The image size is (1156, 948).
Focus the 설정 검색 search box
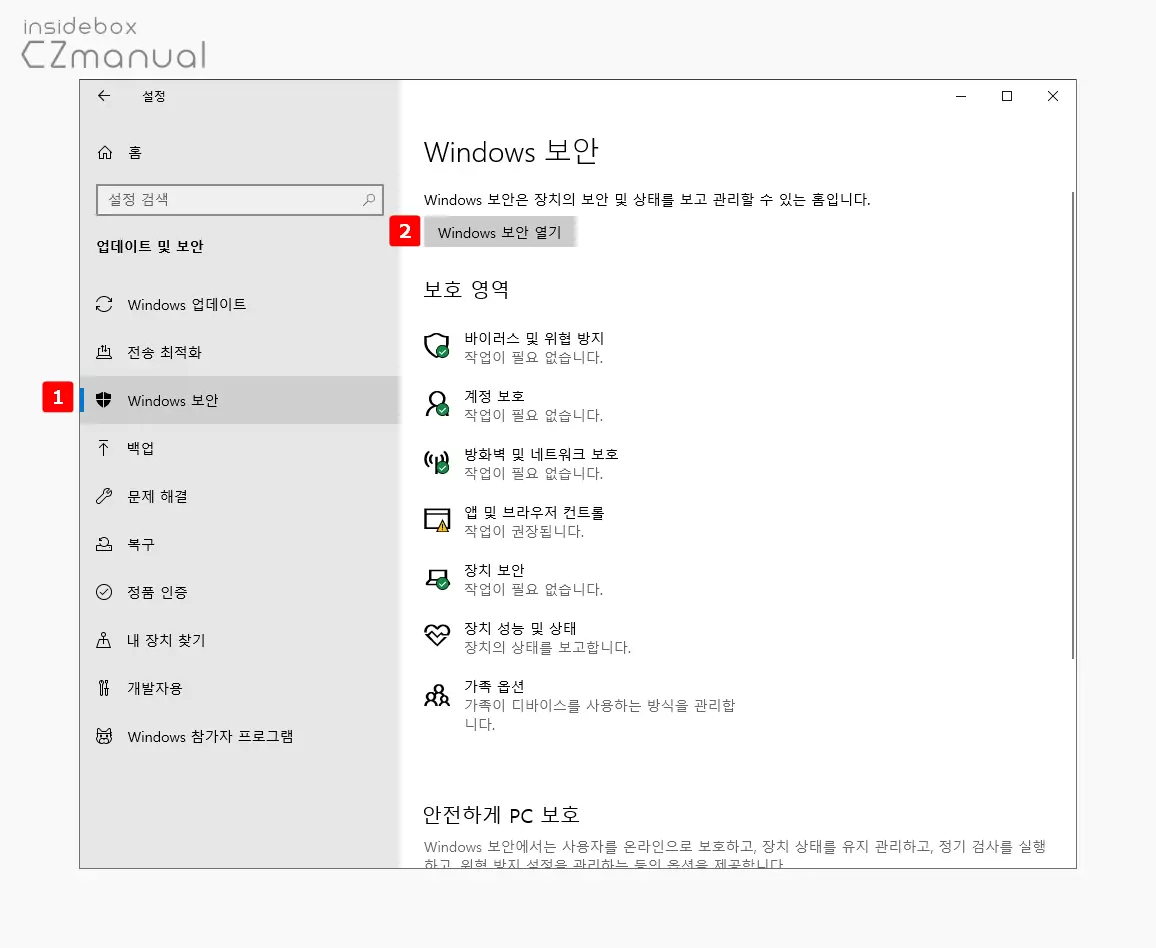point(240,200)
